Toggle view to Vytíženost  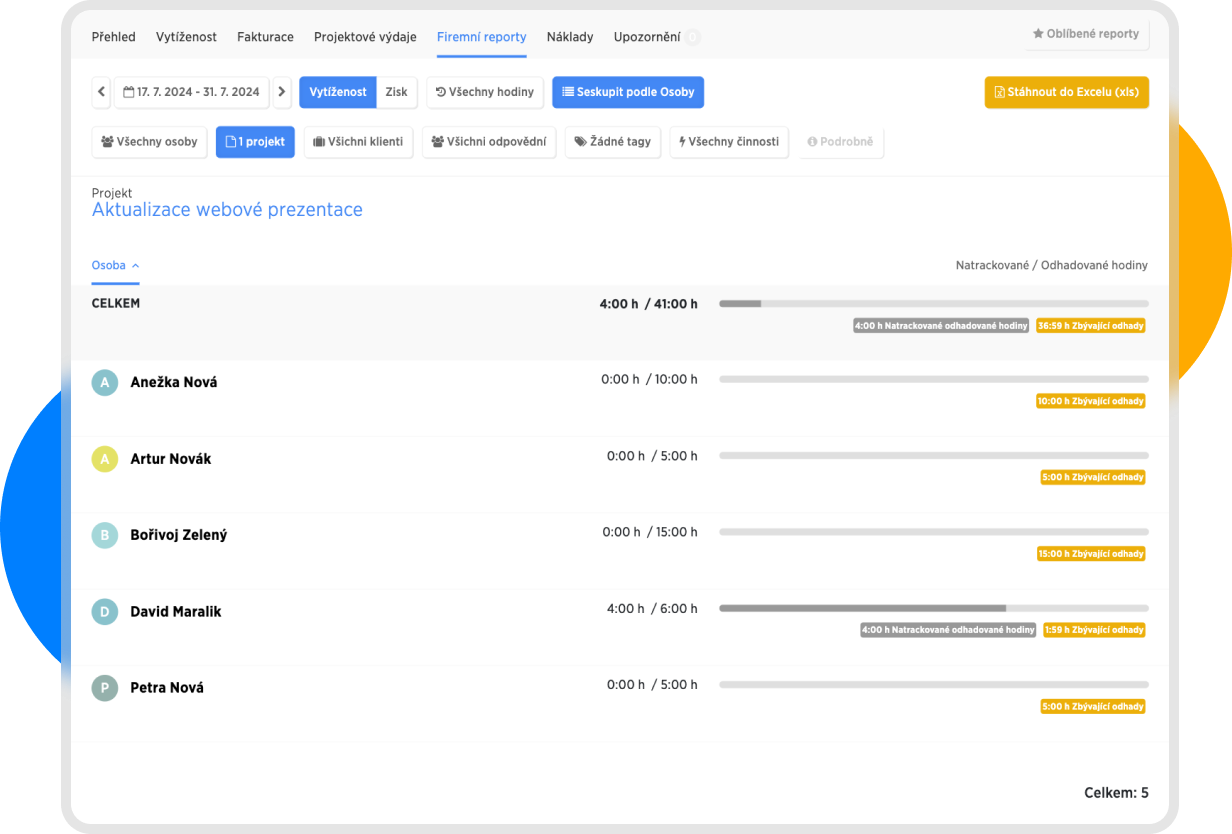point(338,92)
